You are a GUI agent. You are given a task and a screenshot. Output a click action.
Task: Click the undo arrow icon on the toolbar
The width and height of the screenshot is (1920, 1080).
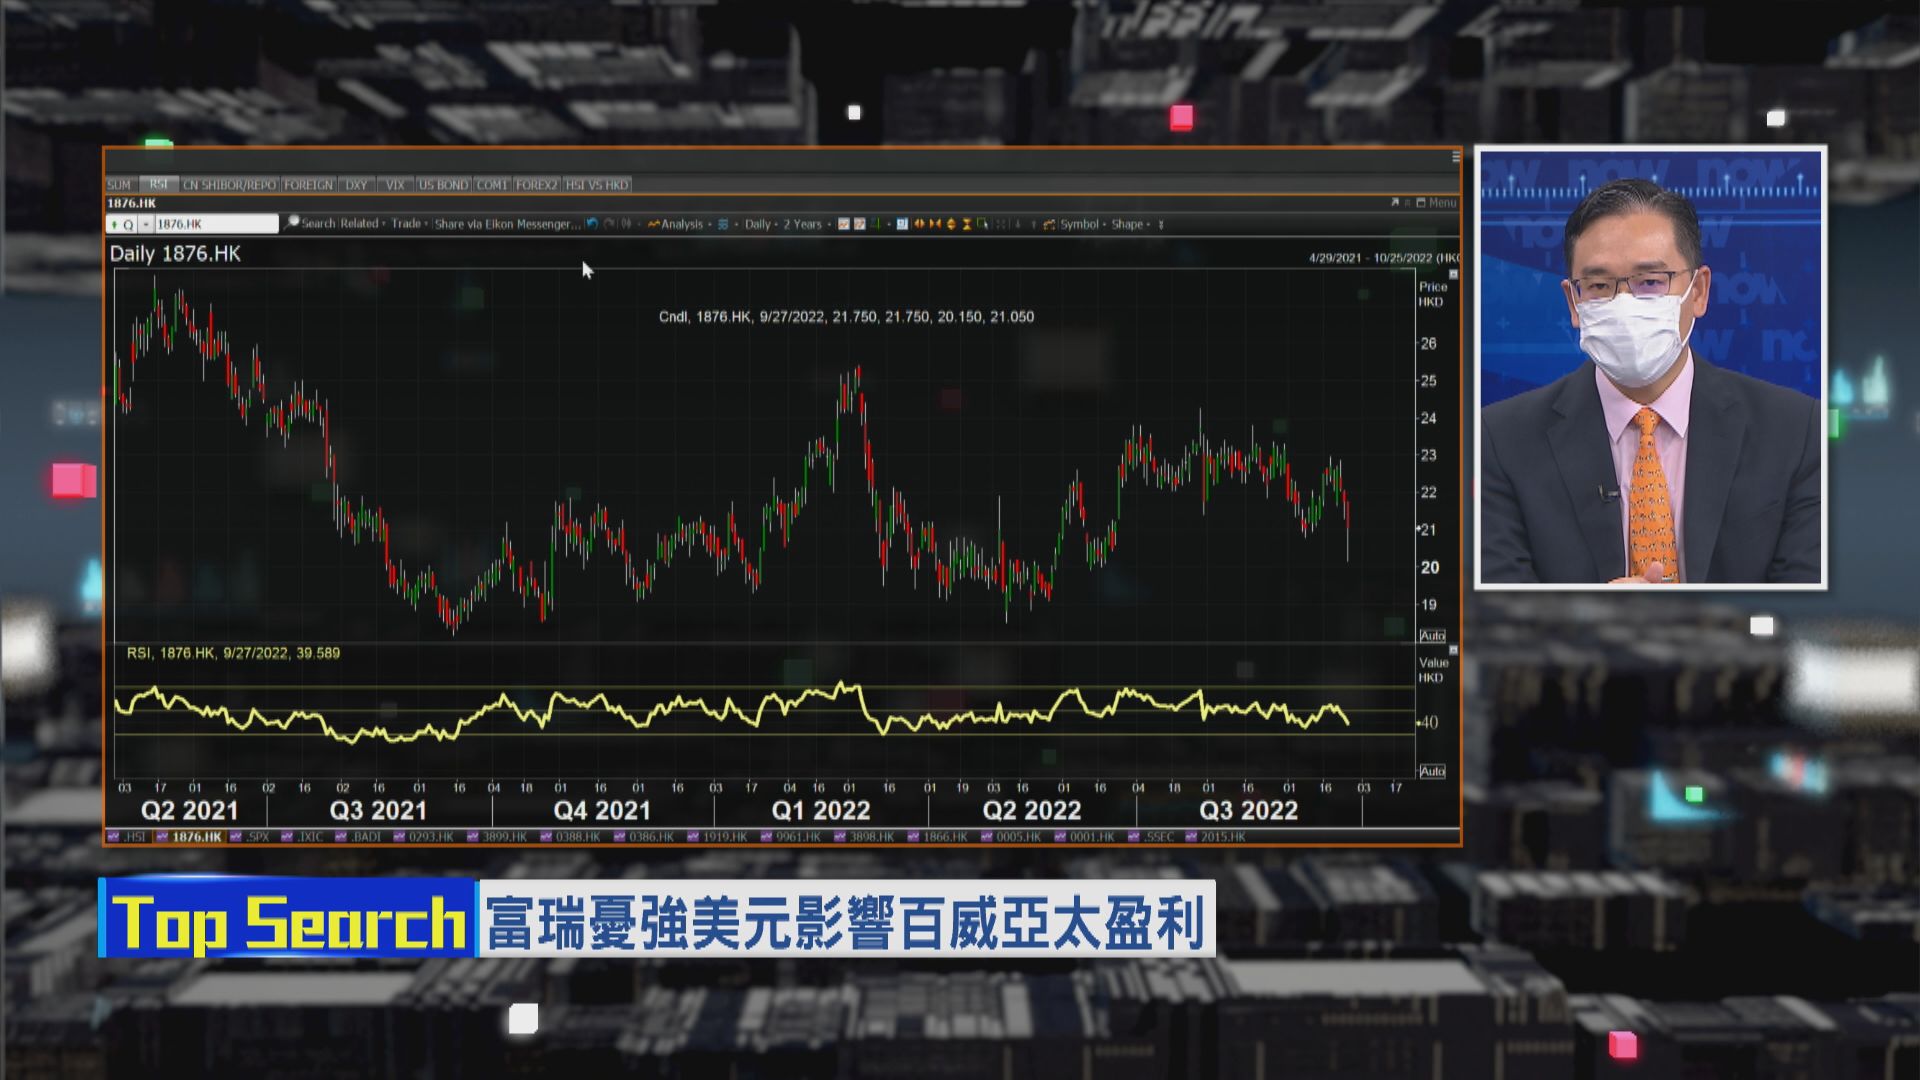pos(593,224)
